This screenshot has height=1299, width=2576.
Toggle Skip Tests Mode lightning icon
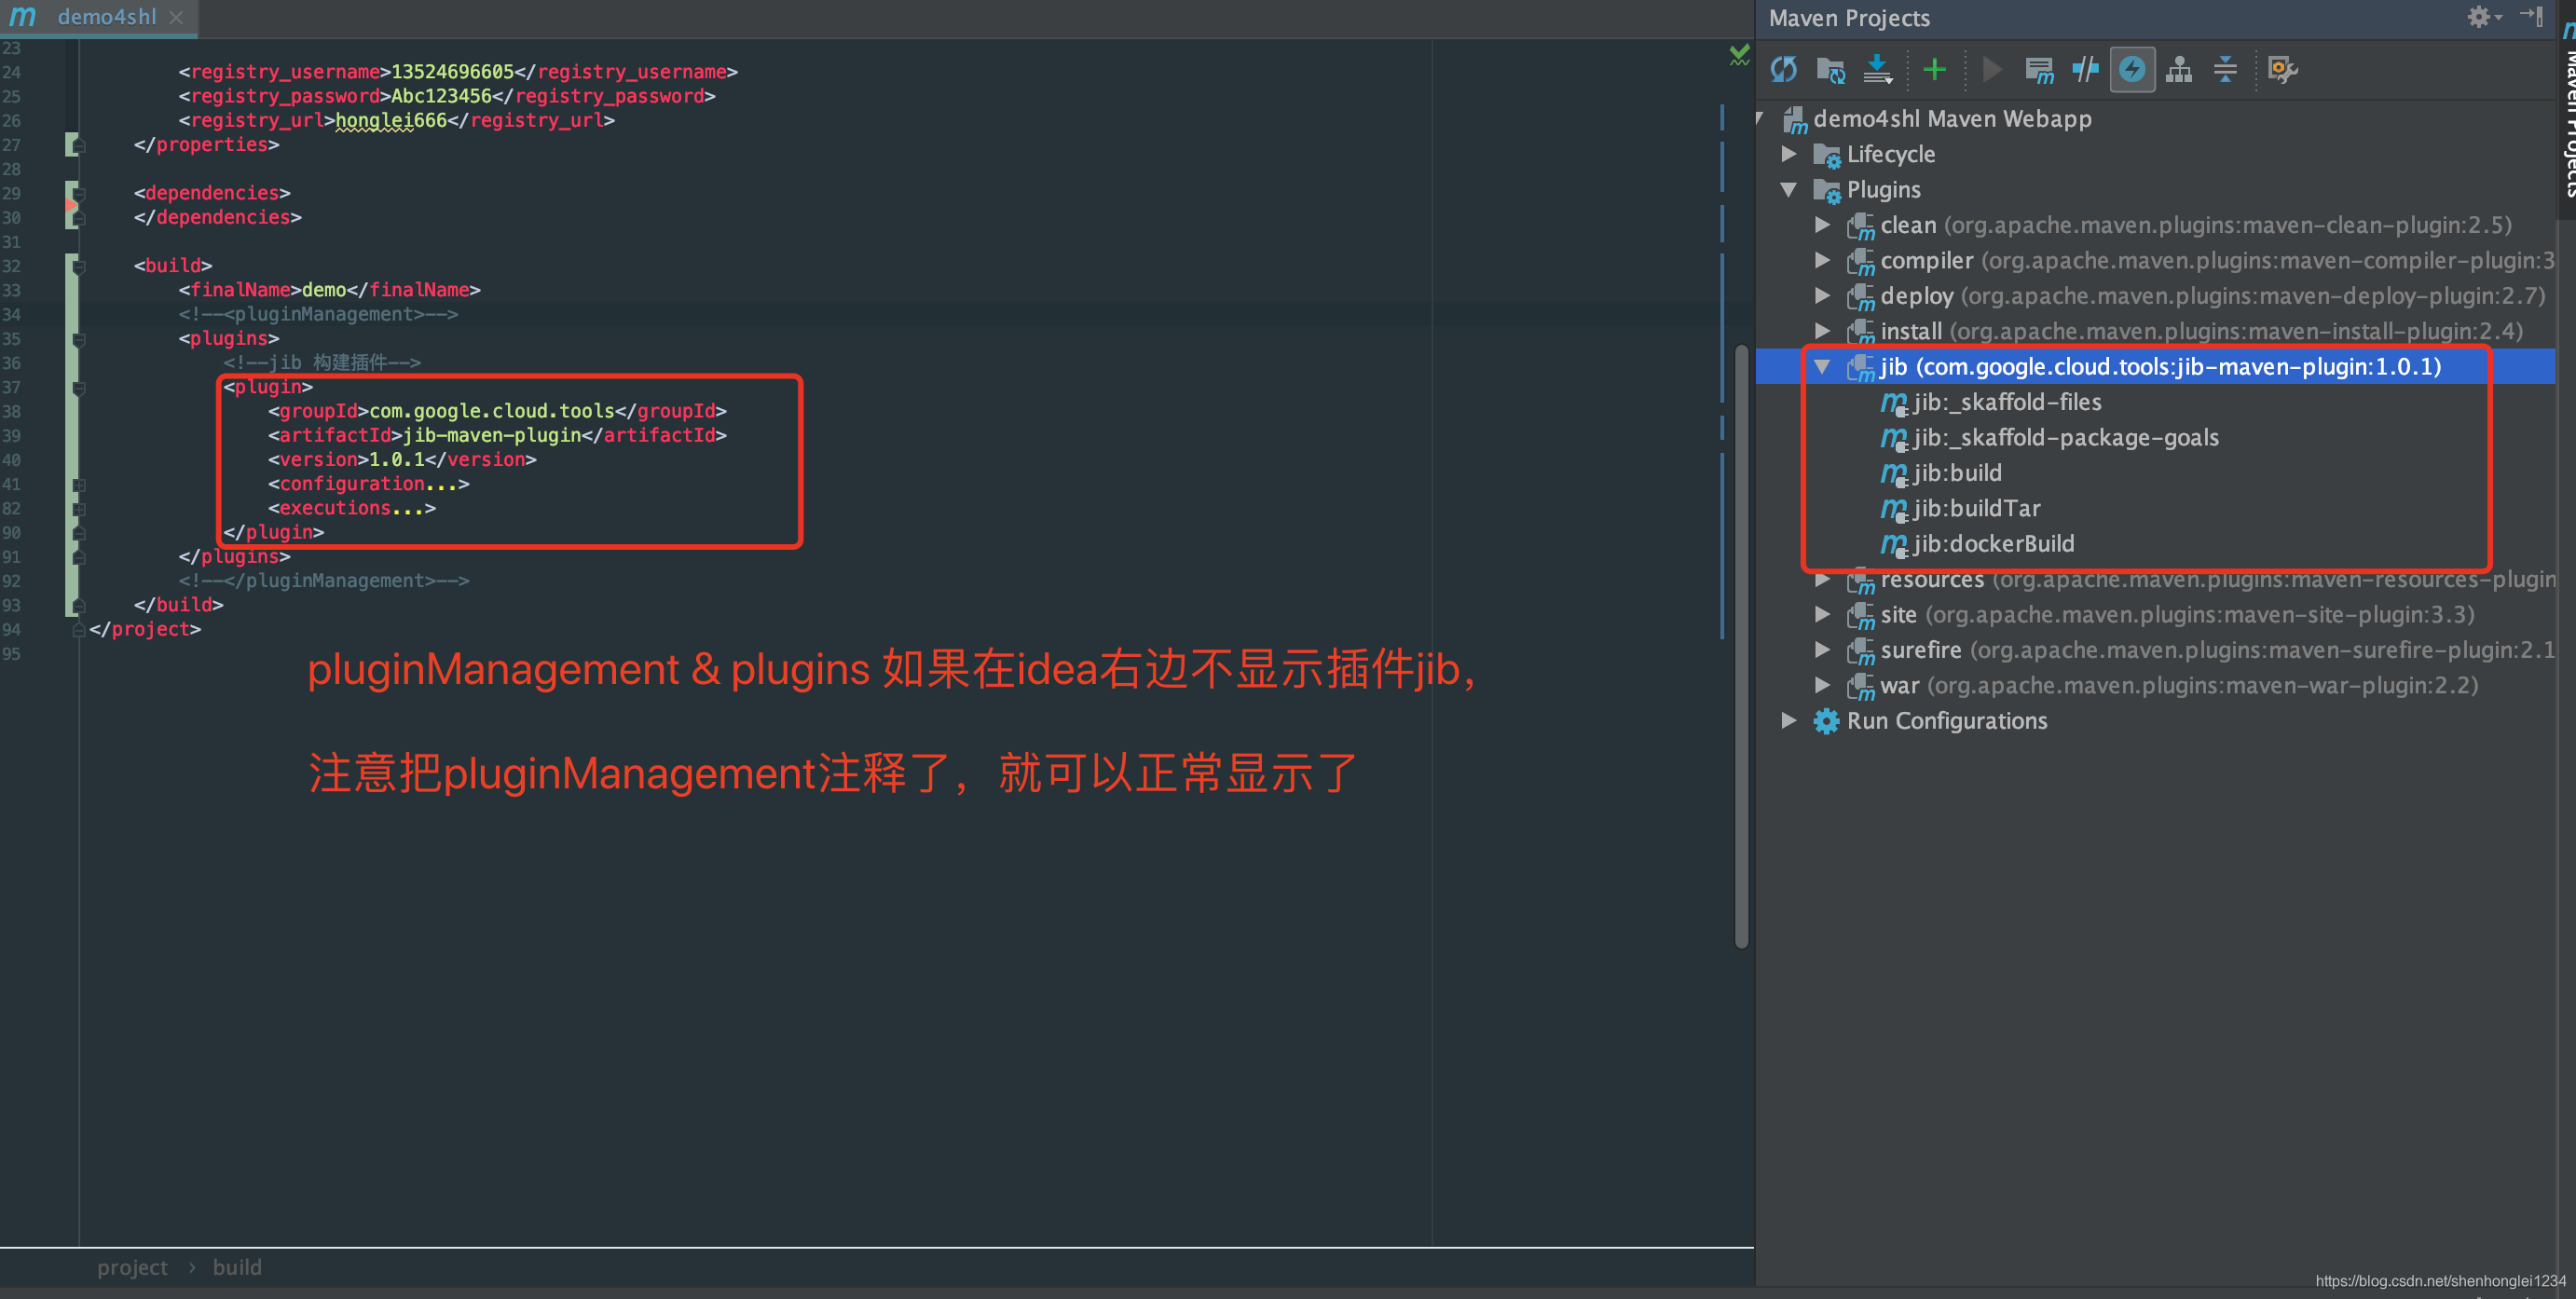click(2132, 69)
